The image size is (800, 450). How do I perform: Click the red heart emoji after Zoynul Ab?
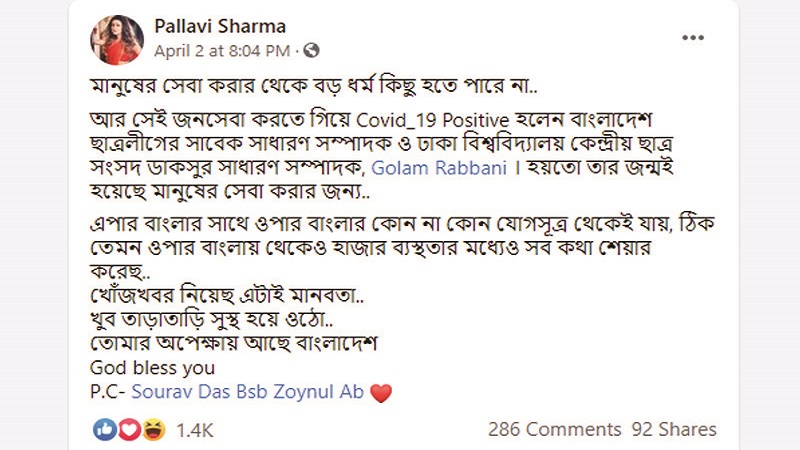tap(381, 393)
